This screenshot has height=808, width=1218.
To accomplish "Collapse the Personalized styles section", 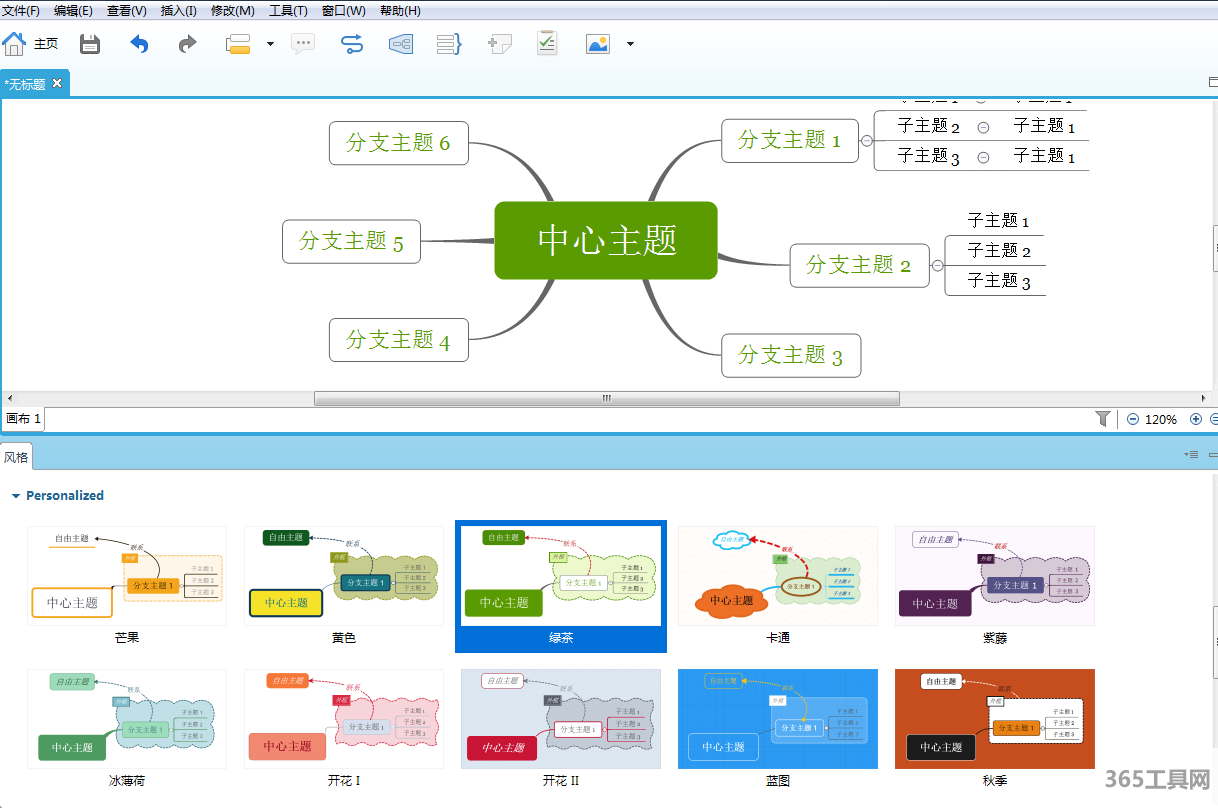I will (x=15, y=496).
